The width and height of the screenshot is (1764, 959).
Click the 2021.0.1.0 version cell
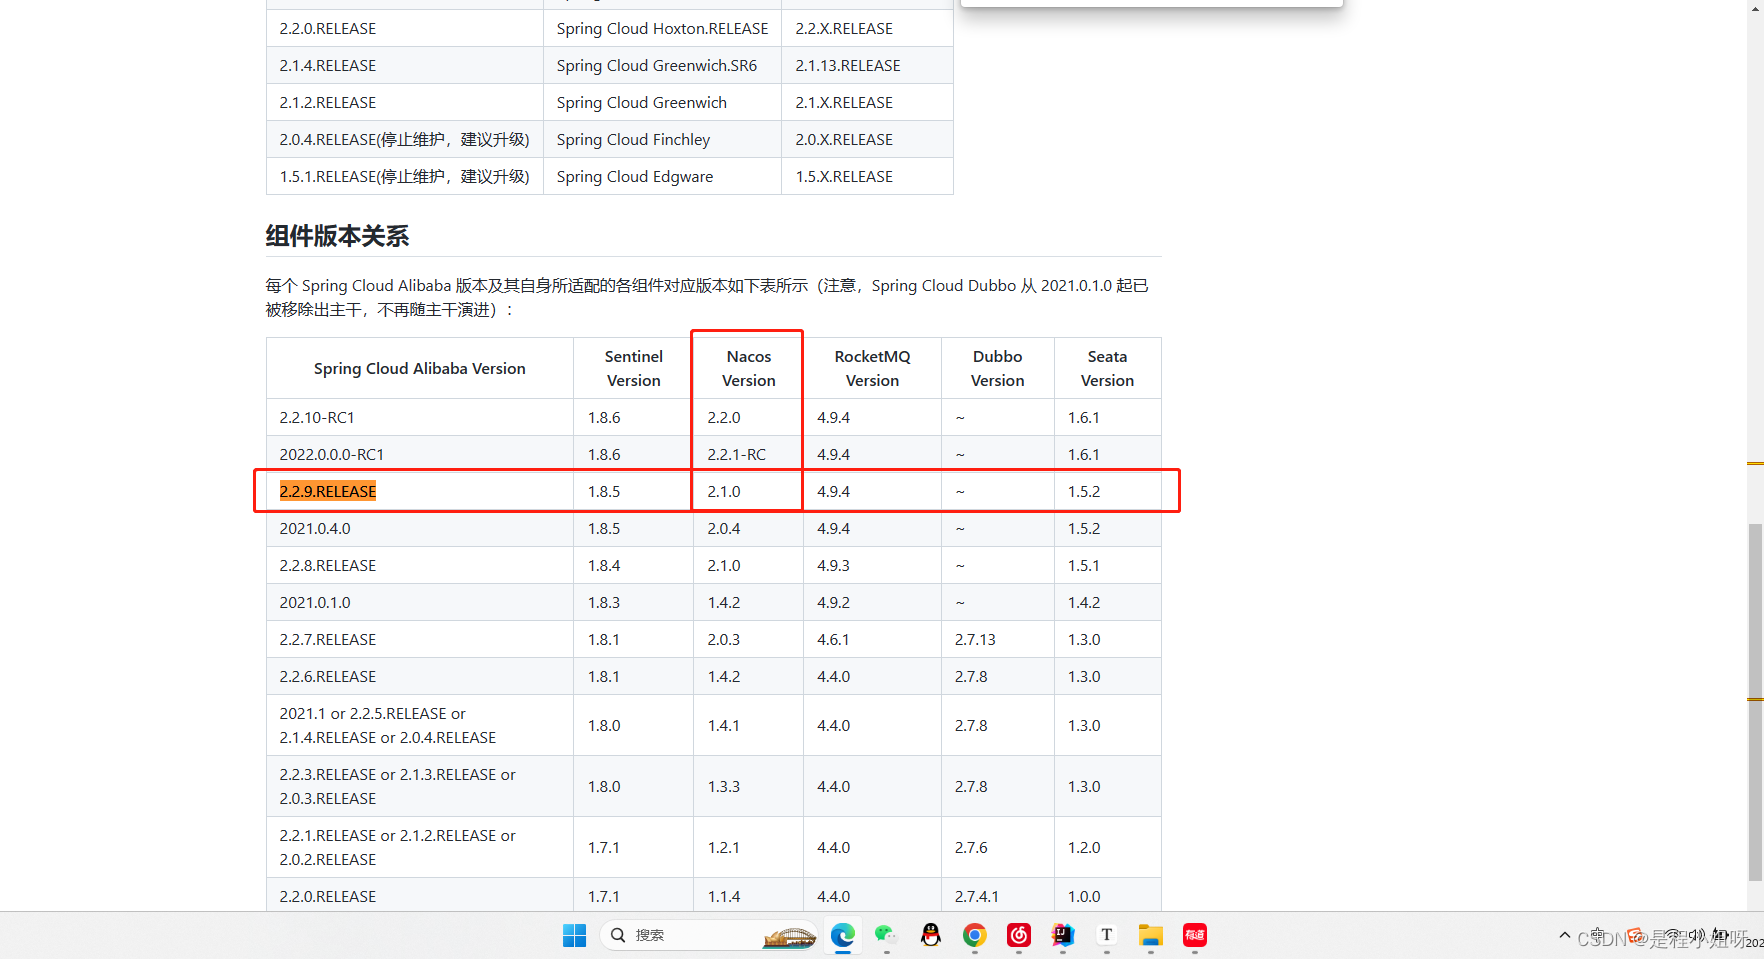(x=420, y=602)
